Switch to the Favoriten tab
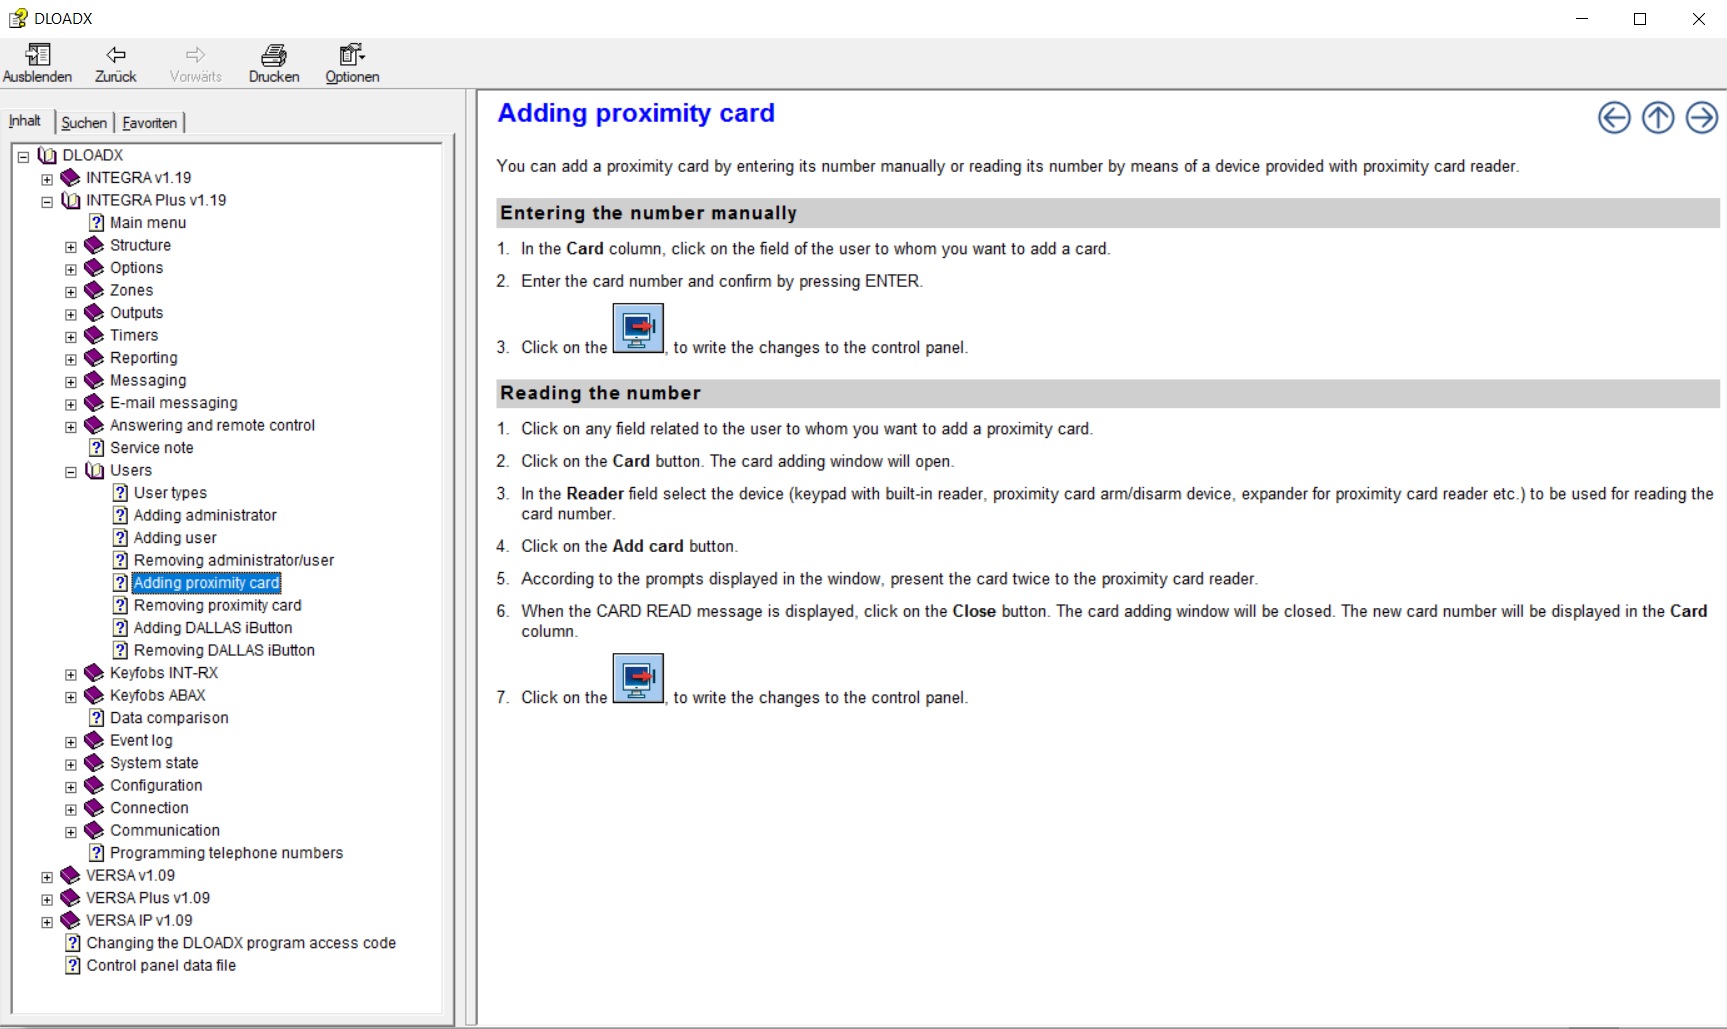Viewport: 1727px width, 1029px height. (150, 123)
